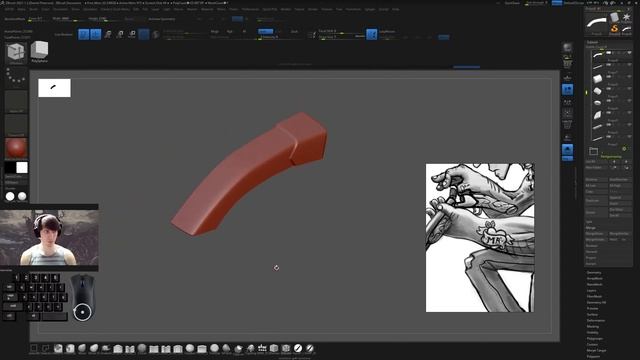Viewport: 640px width, 360px height.
Task: Toggle the blue Perspective shelf button
Action: (x=567, y=89)
